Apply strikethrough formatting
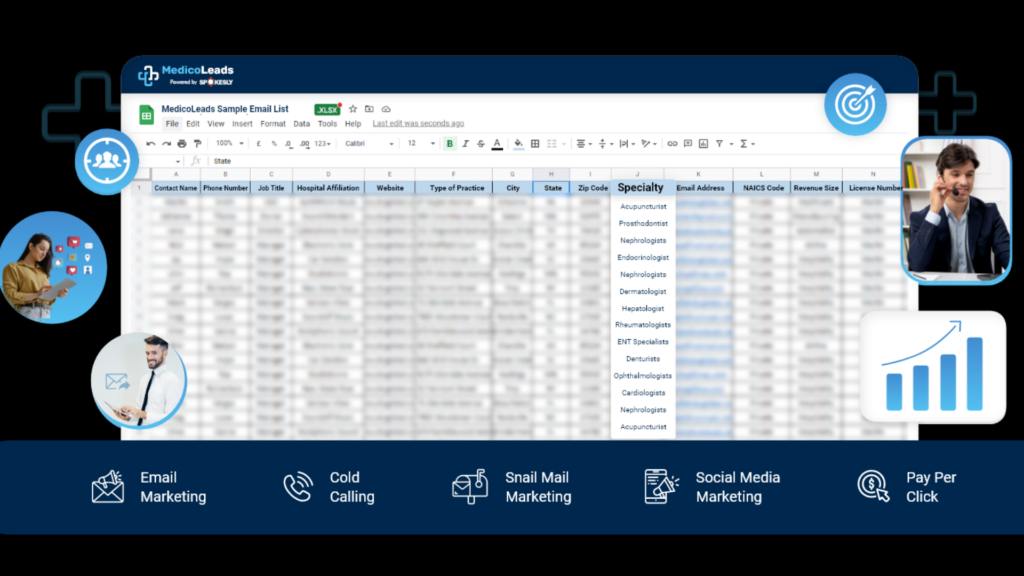The height and width of the screenshot is (576, 1024). (x=480, y=143)
